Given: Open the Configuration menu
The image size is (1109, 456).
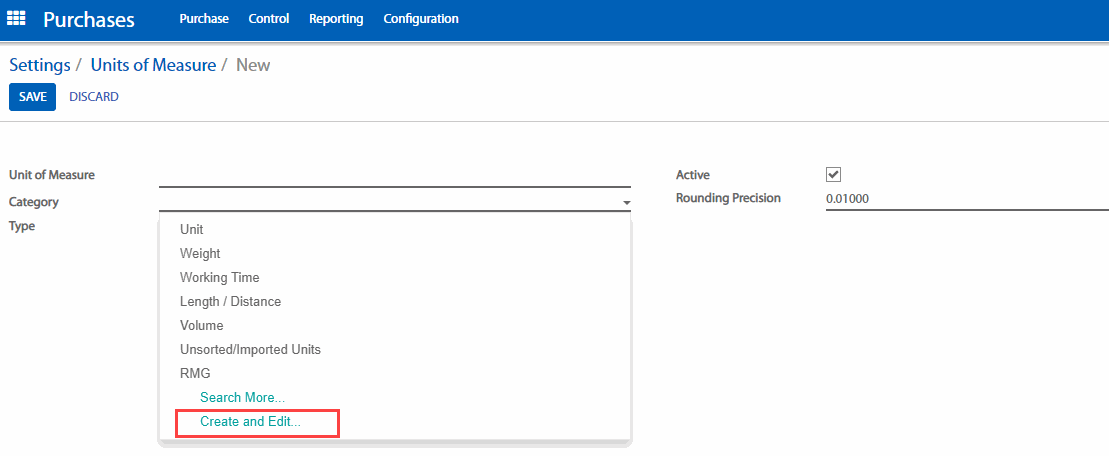Looking at the screenshot, I should click(x=421, y=19).
